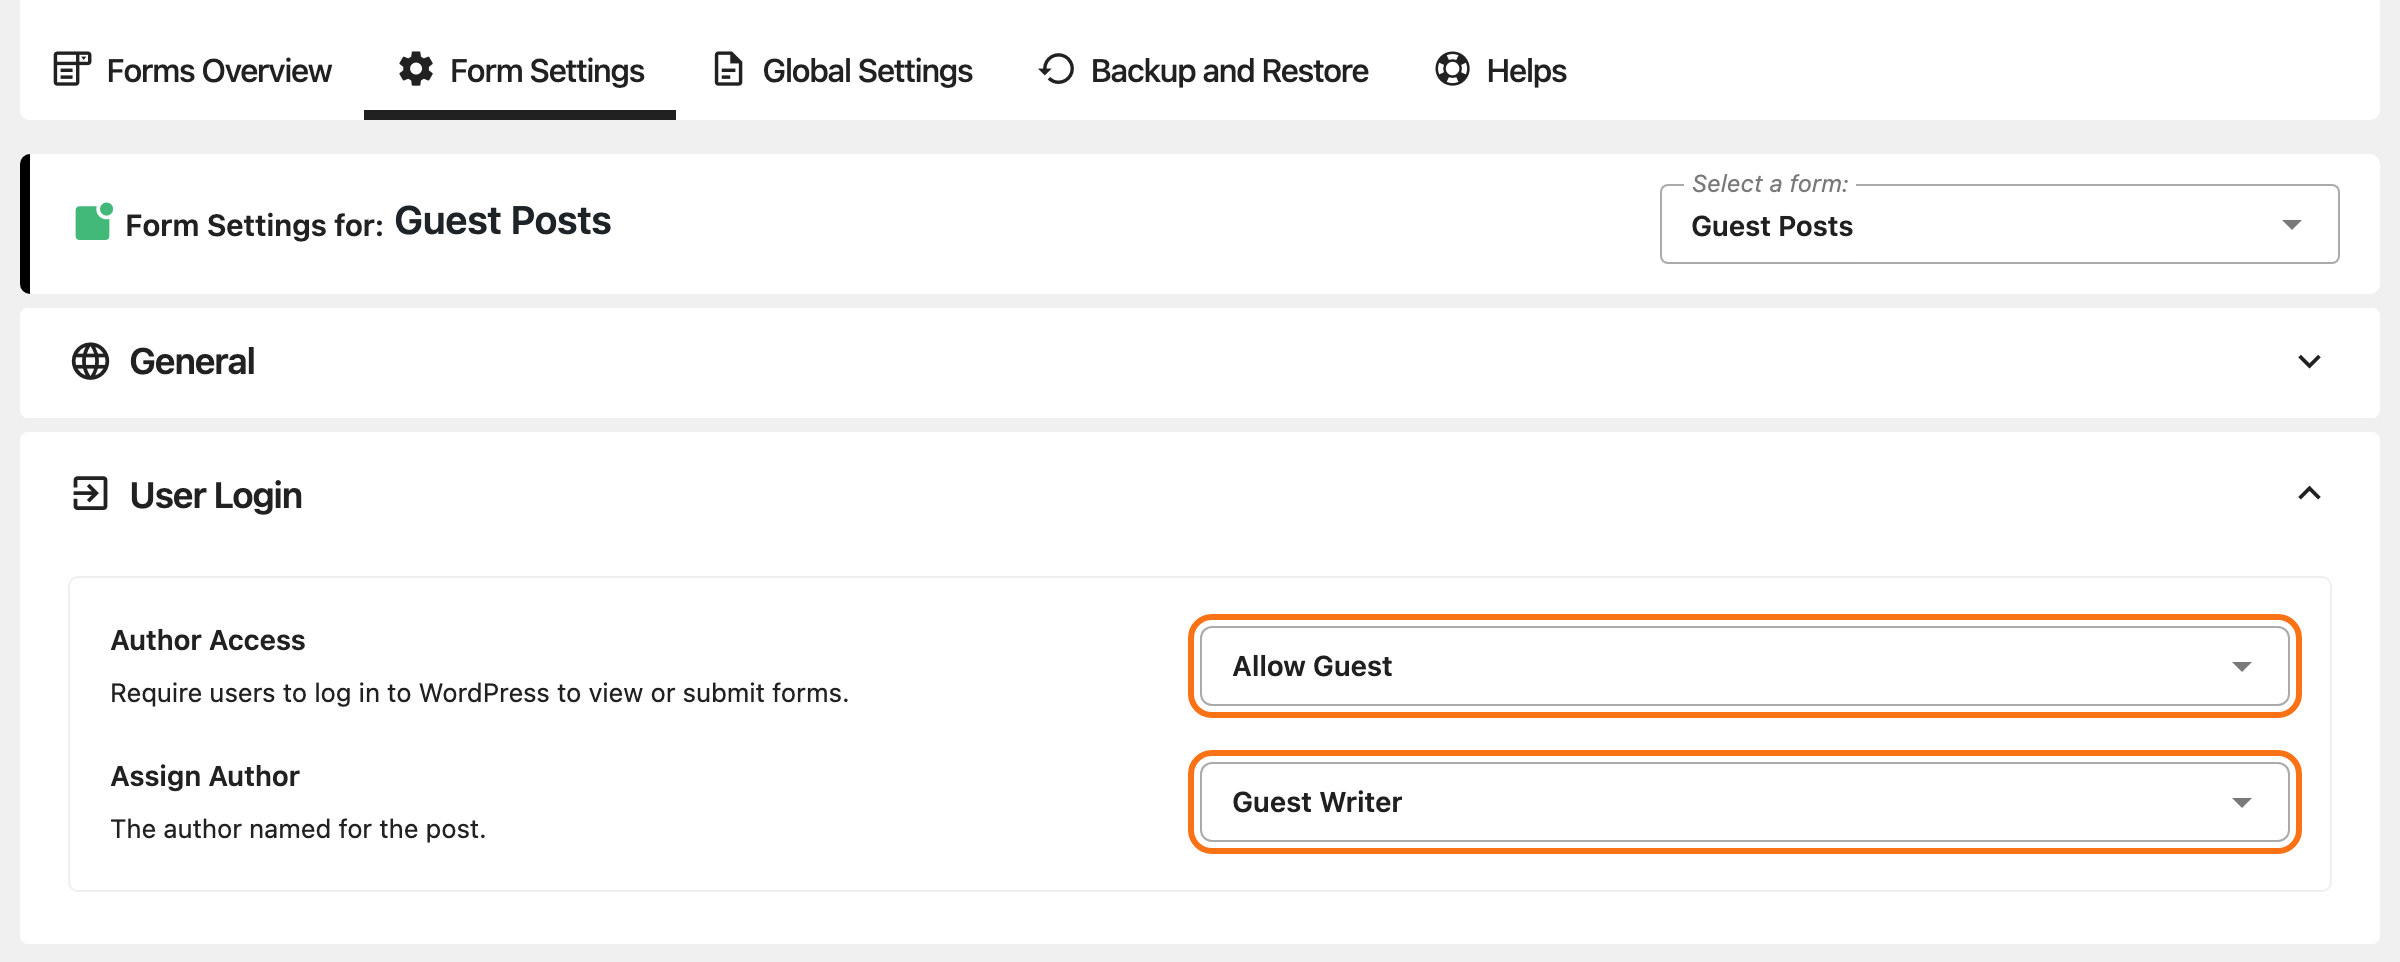Open the Forms Overview tab

[192, 70]
